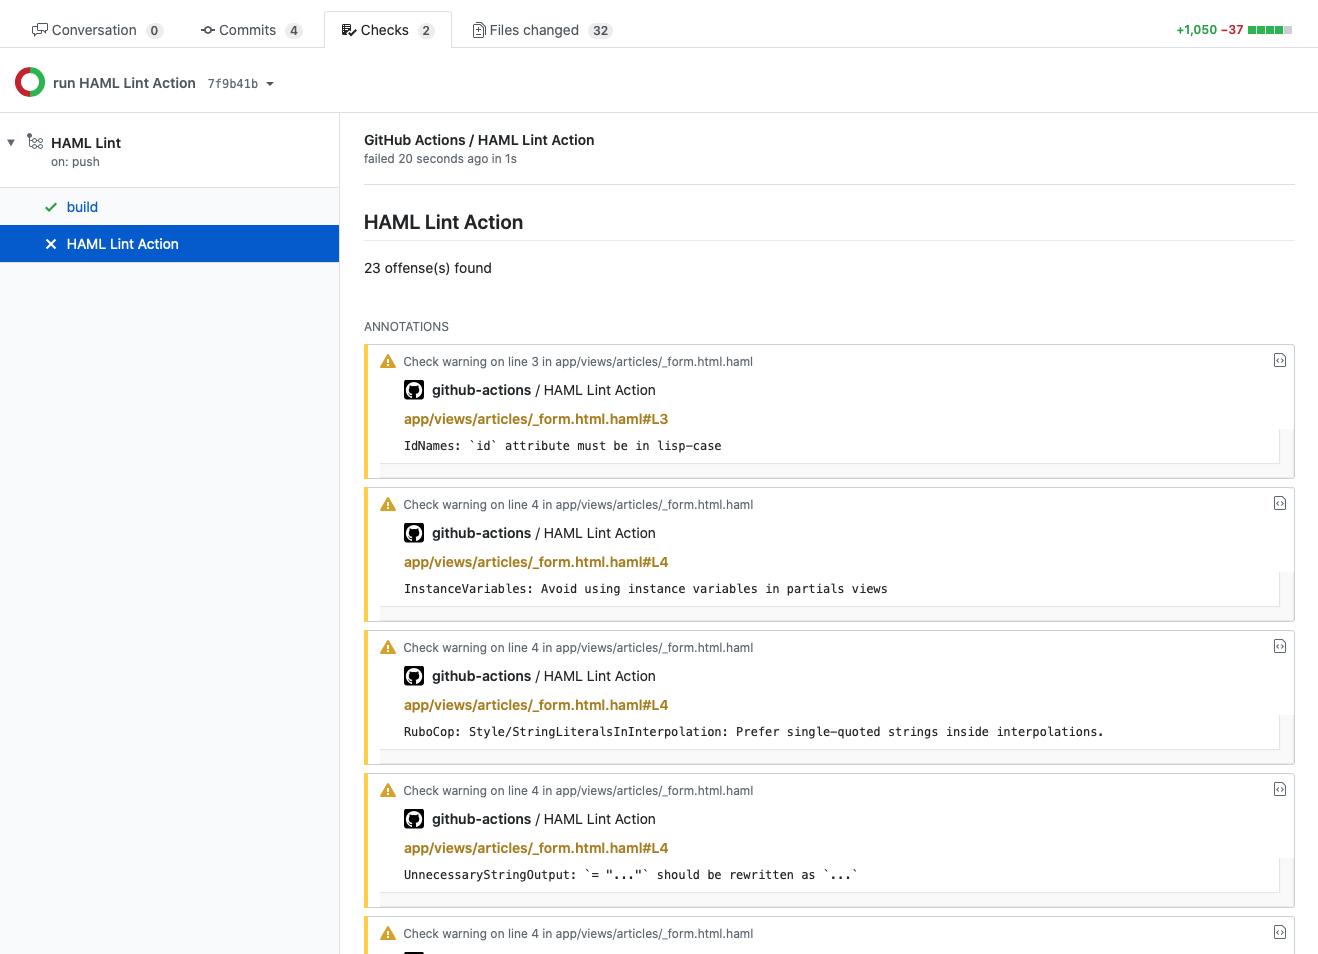Open the Commits tab
This screenshot has height=954, width=1318.
251,30
